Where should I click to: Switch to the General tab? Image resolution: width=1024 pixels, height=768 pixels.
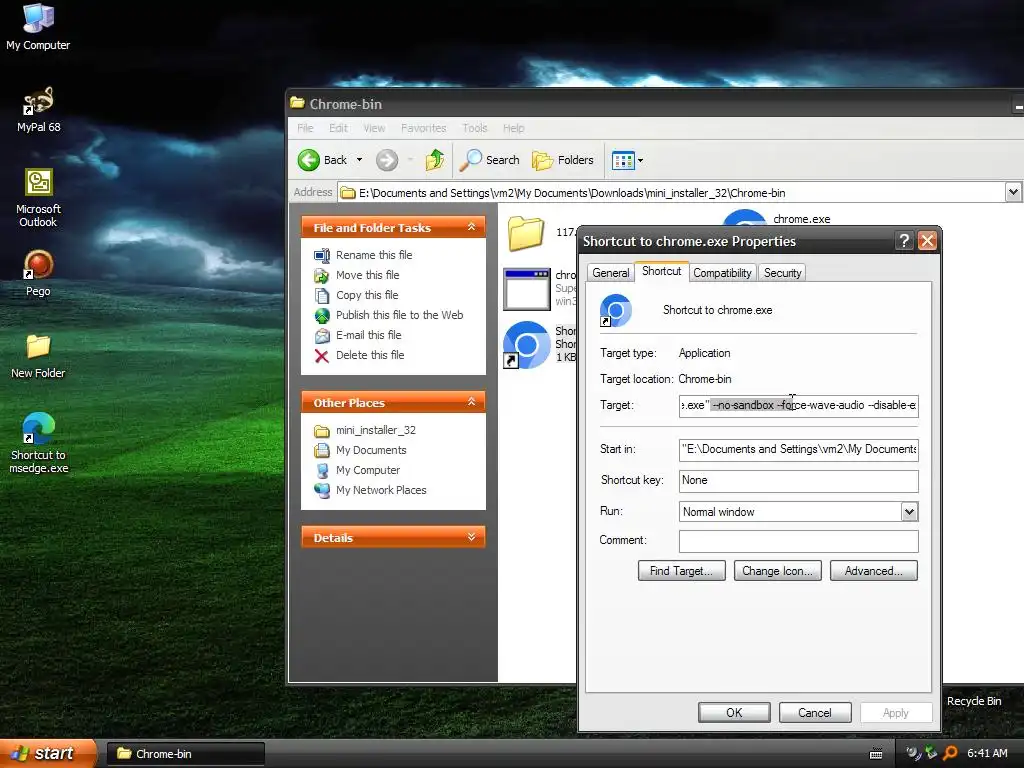pos(611,273)
